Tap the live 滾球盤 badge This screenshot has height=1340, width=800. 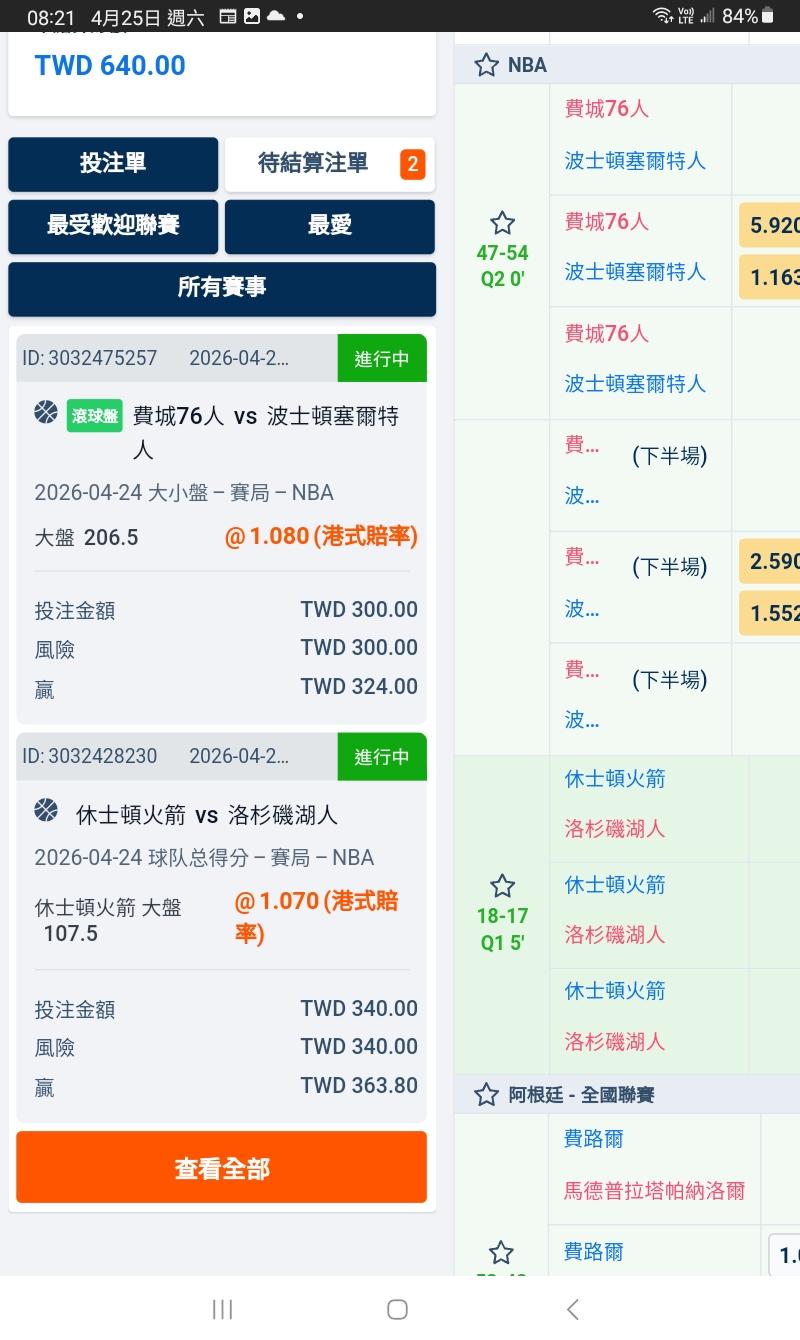95,416
